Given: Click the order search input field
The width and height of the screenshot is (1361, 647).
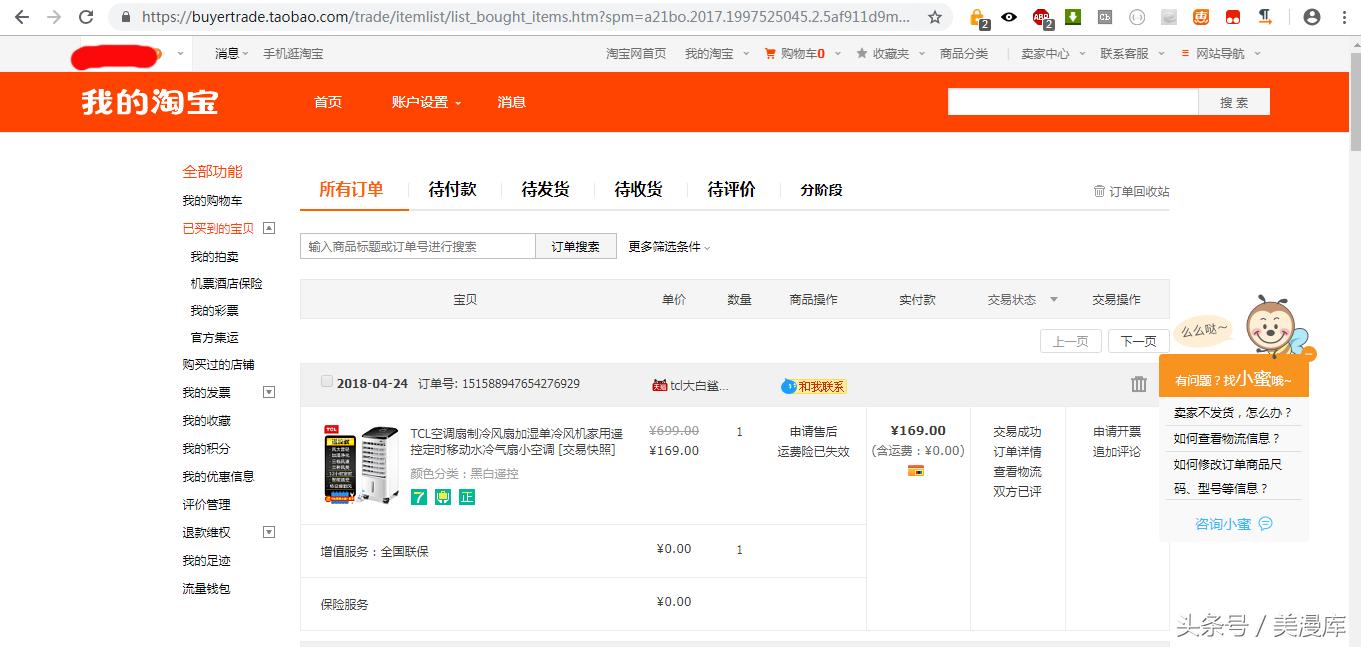Looking at the screenshot, I should point(420,245).
